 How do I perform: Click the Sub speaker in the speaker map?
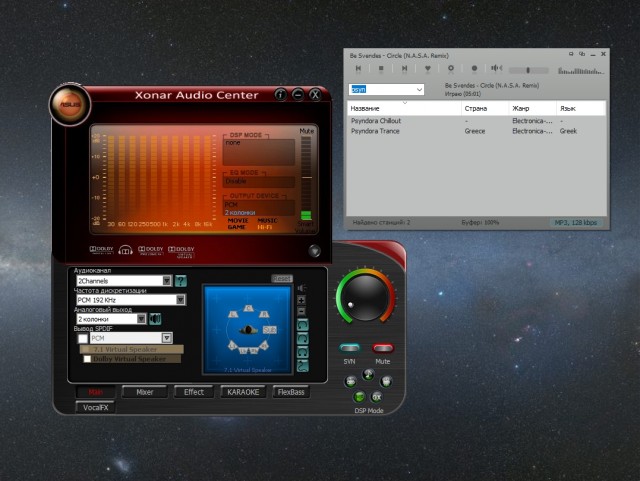tap(270, 330)
